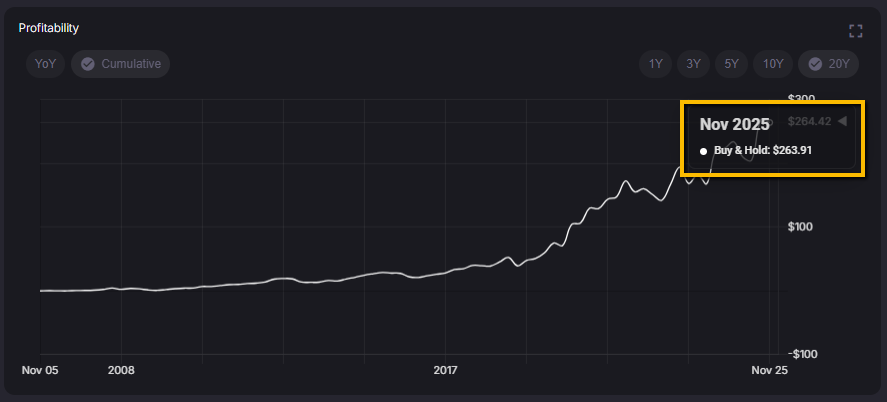Click the Buy & Hold: $263.91 tooltip text
The height and width of the screenshot is (402, 887).
(762, 151)
